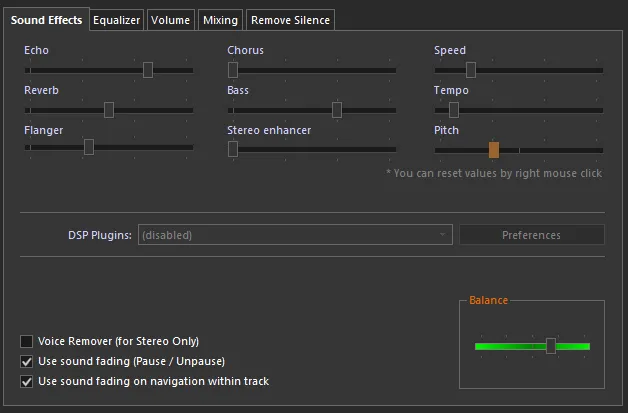Screen dimensions: 628x413
Task: Click the Flanger label
Action: coord(43,131)
